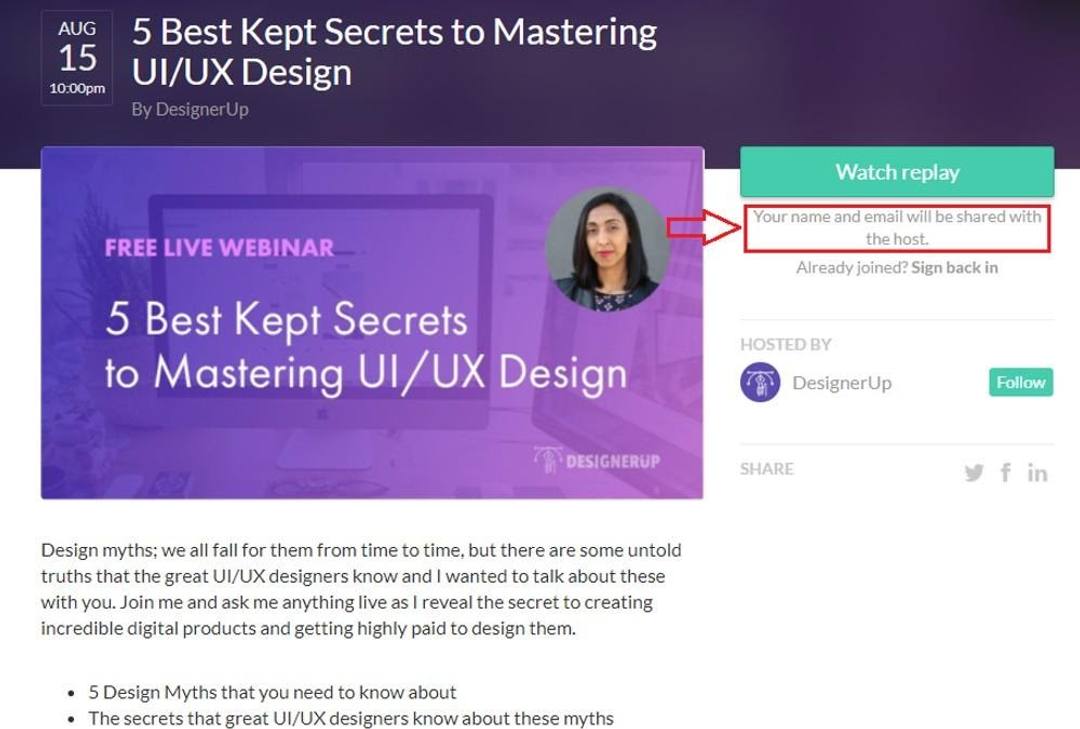Click the 5 Design Myths bullet item

click(272, 692)
